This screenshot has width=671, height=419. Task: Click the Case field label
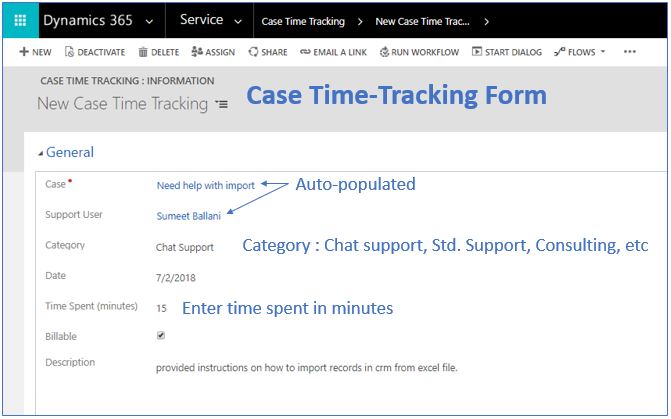[55, 184]
